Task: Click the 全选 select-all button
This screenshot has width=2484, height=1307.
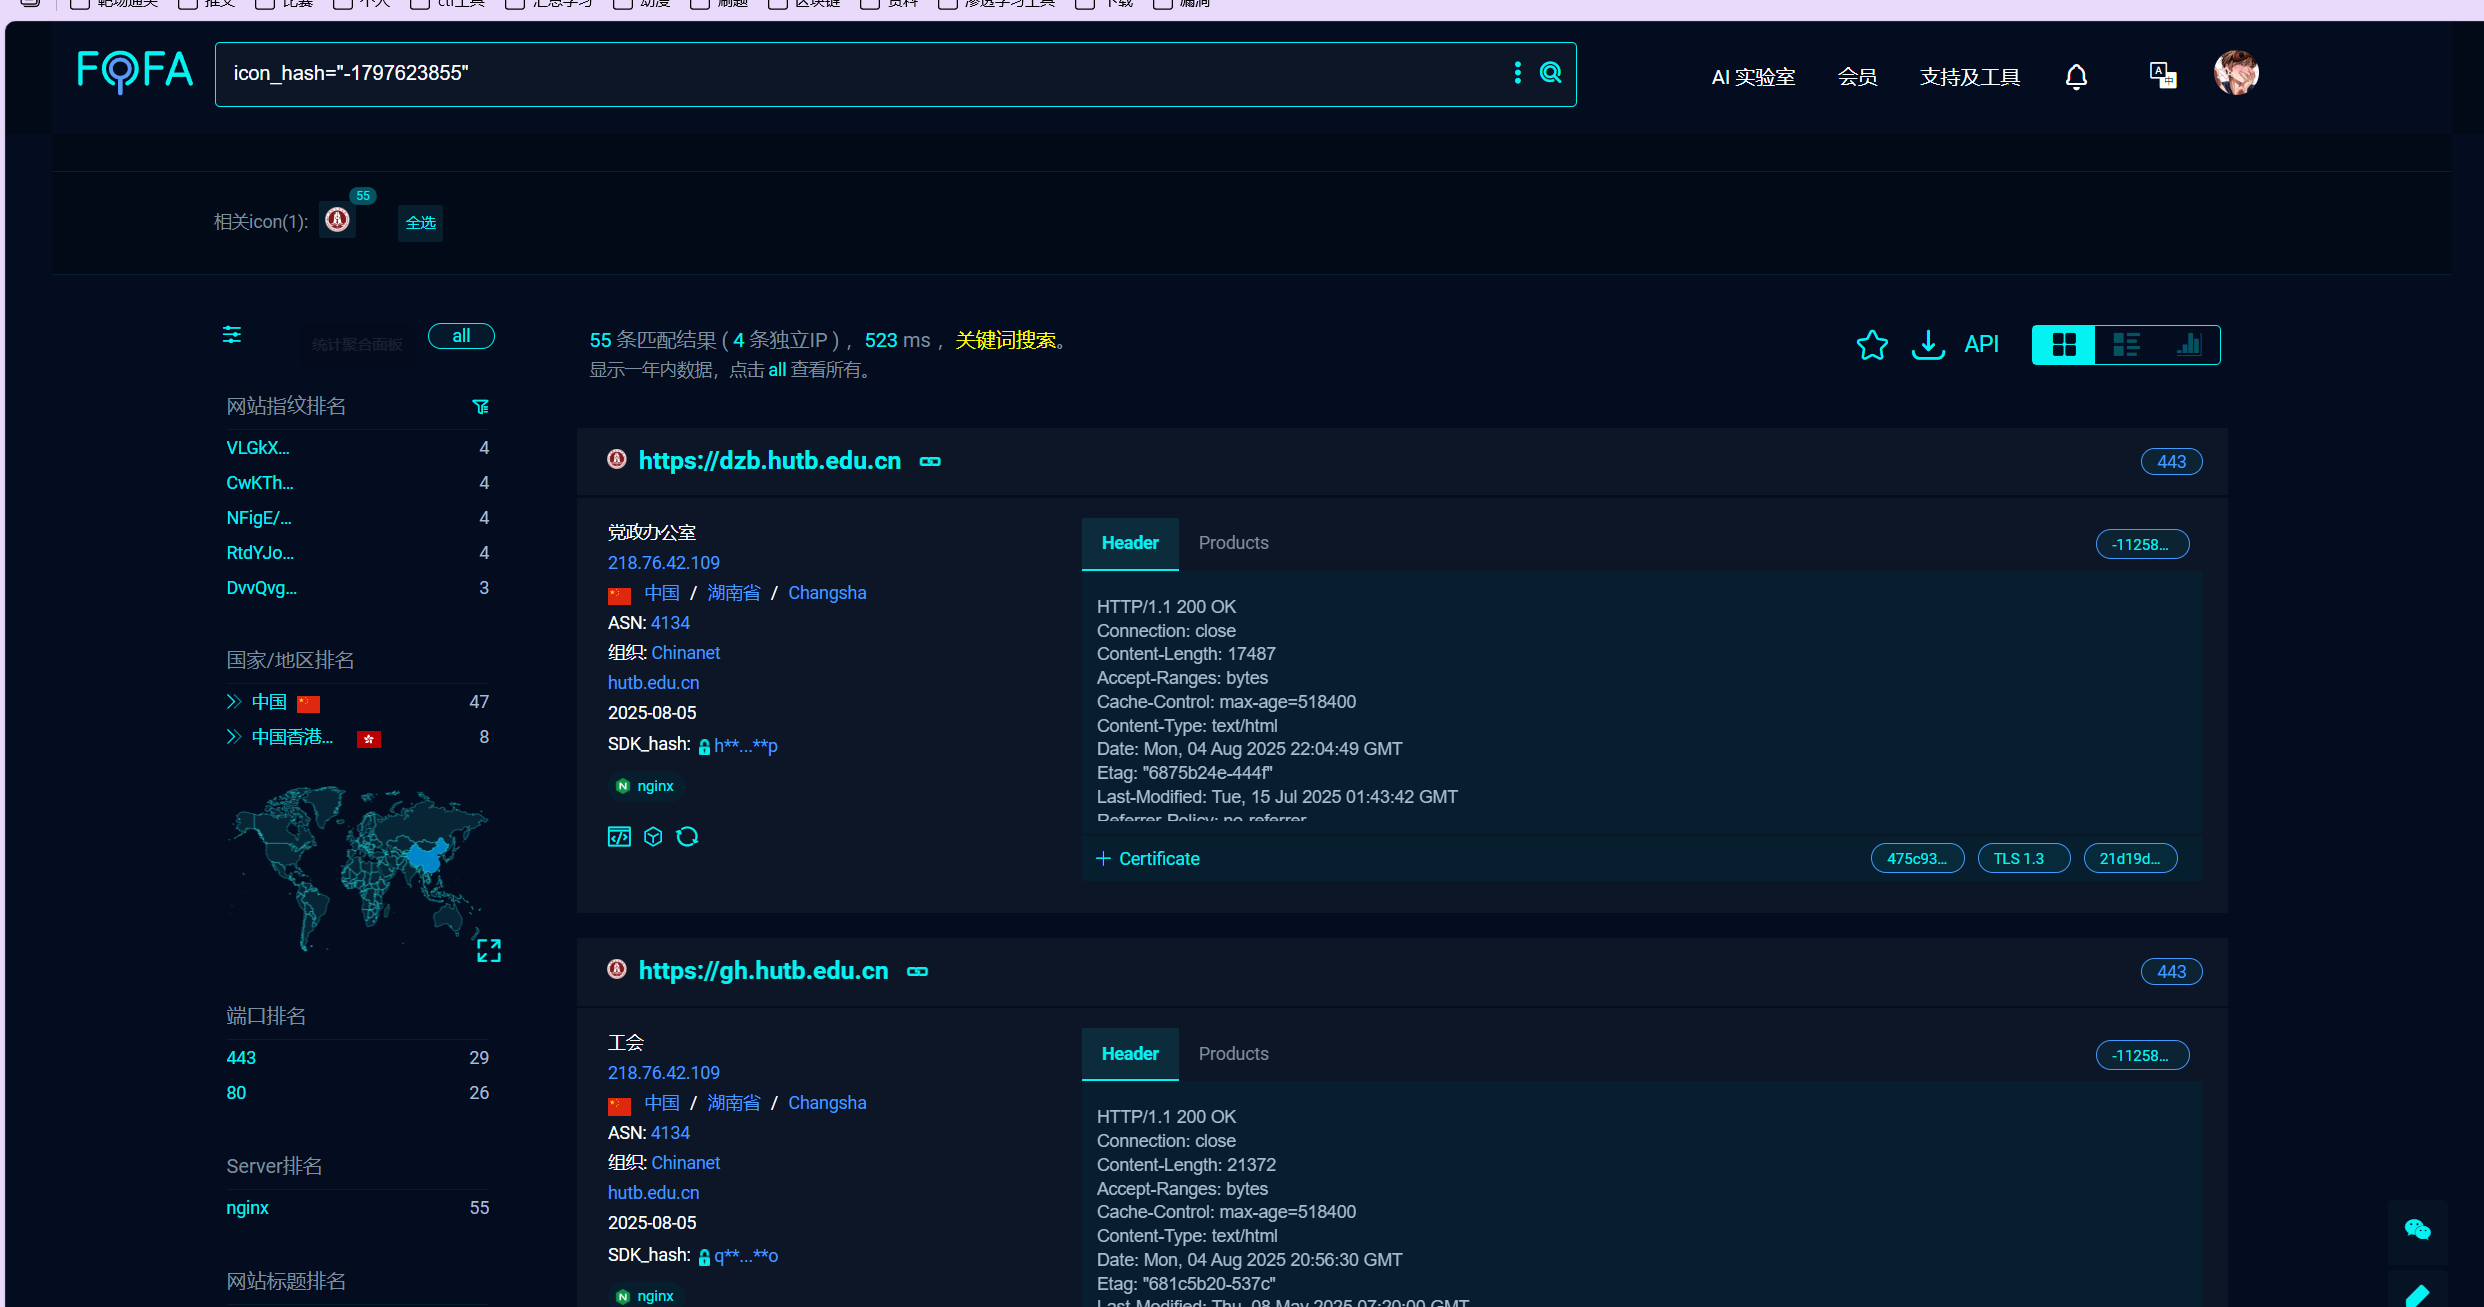Action: point(420,223)
